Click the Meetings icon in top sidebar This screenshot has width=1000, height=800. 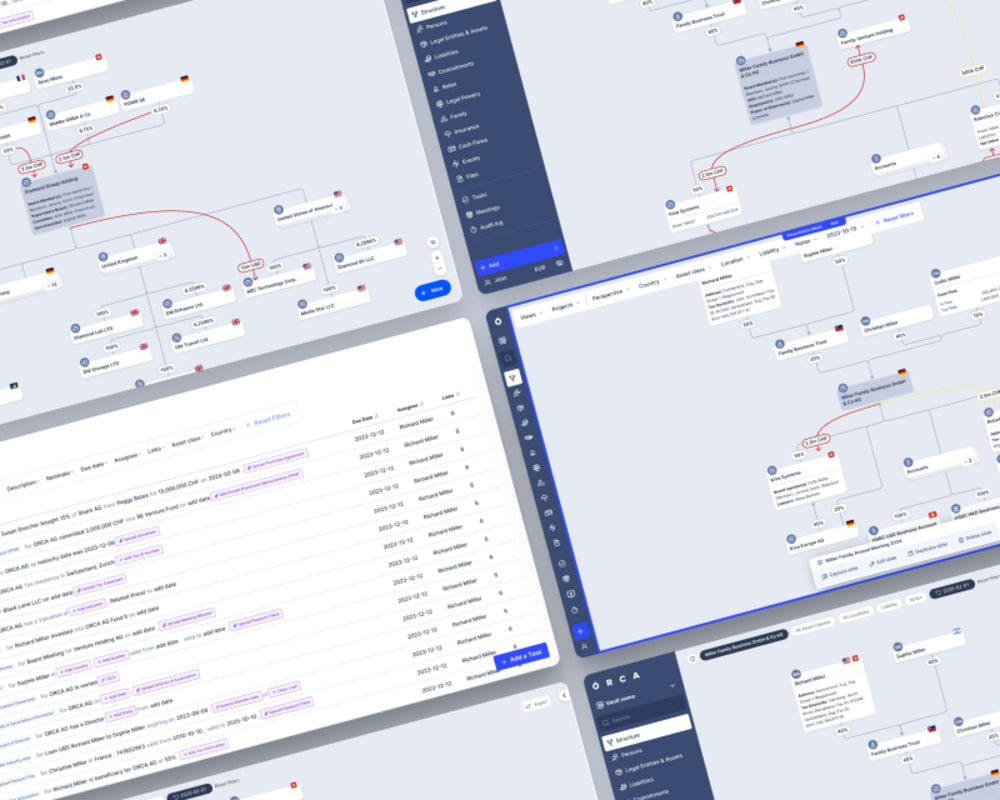[469, 214]
